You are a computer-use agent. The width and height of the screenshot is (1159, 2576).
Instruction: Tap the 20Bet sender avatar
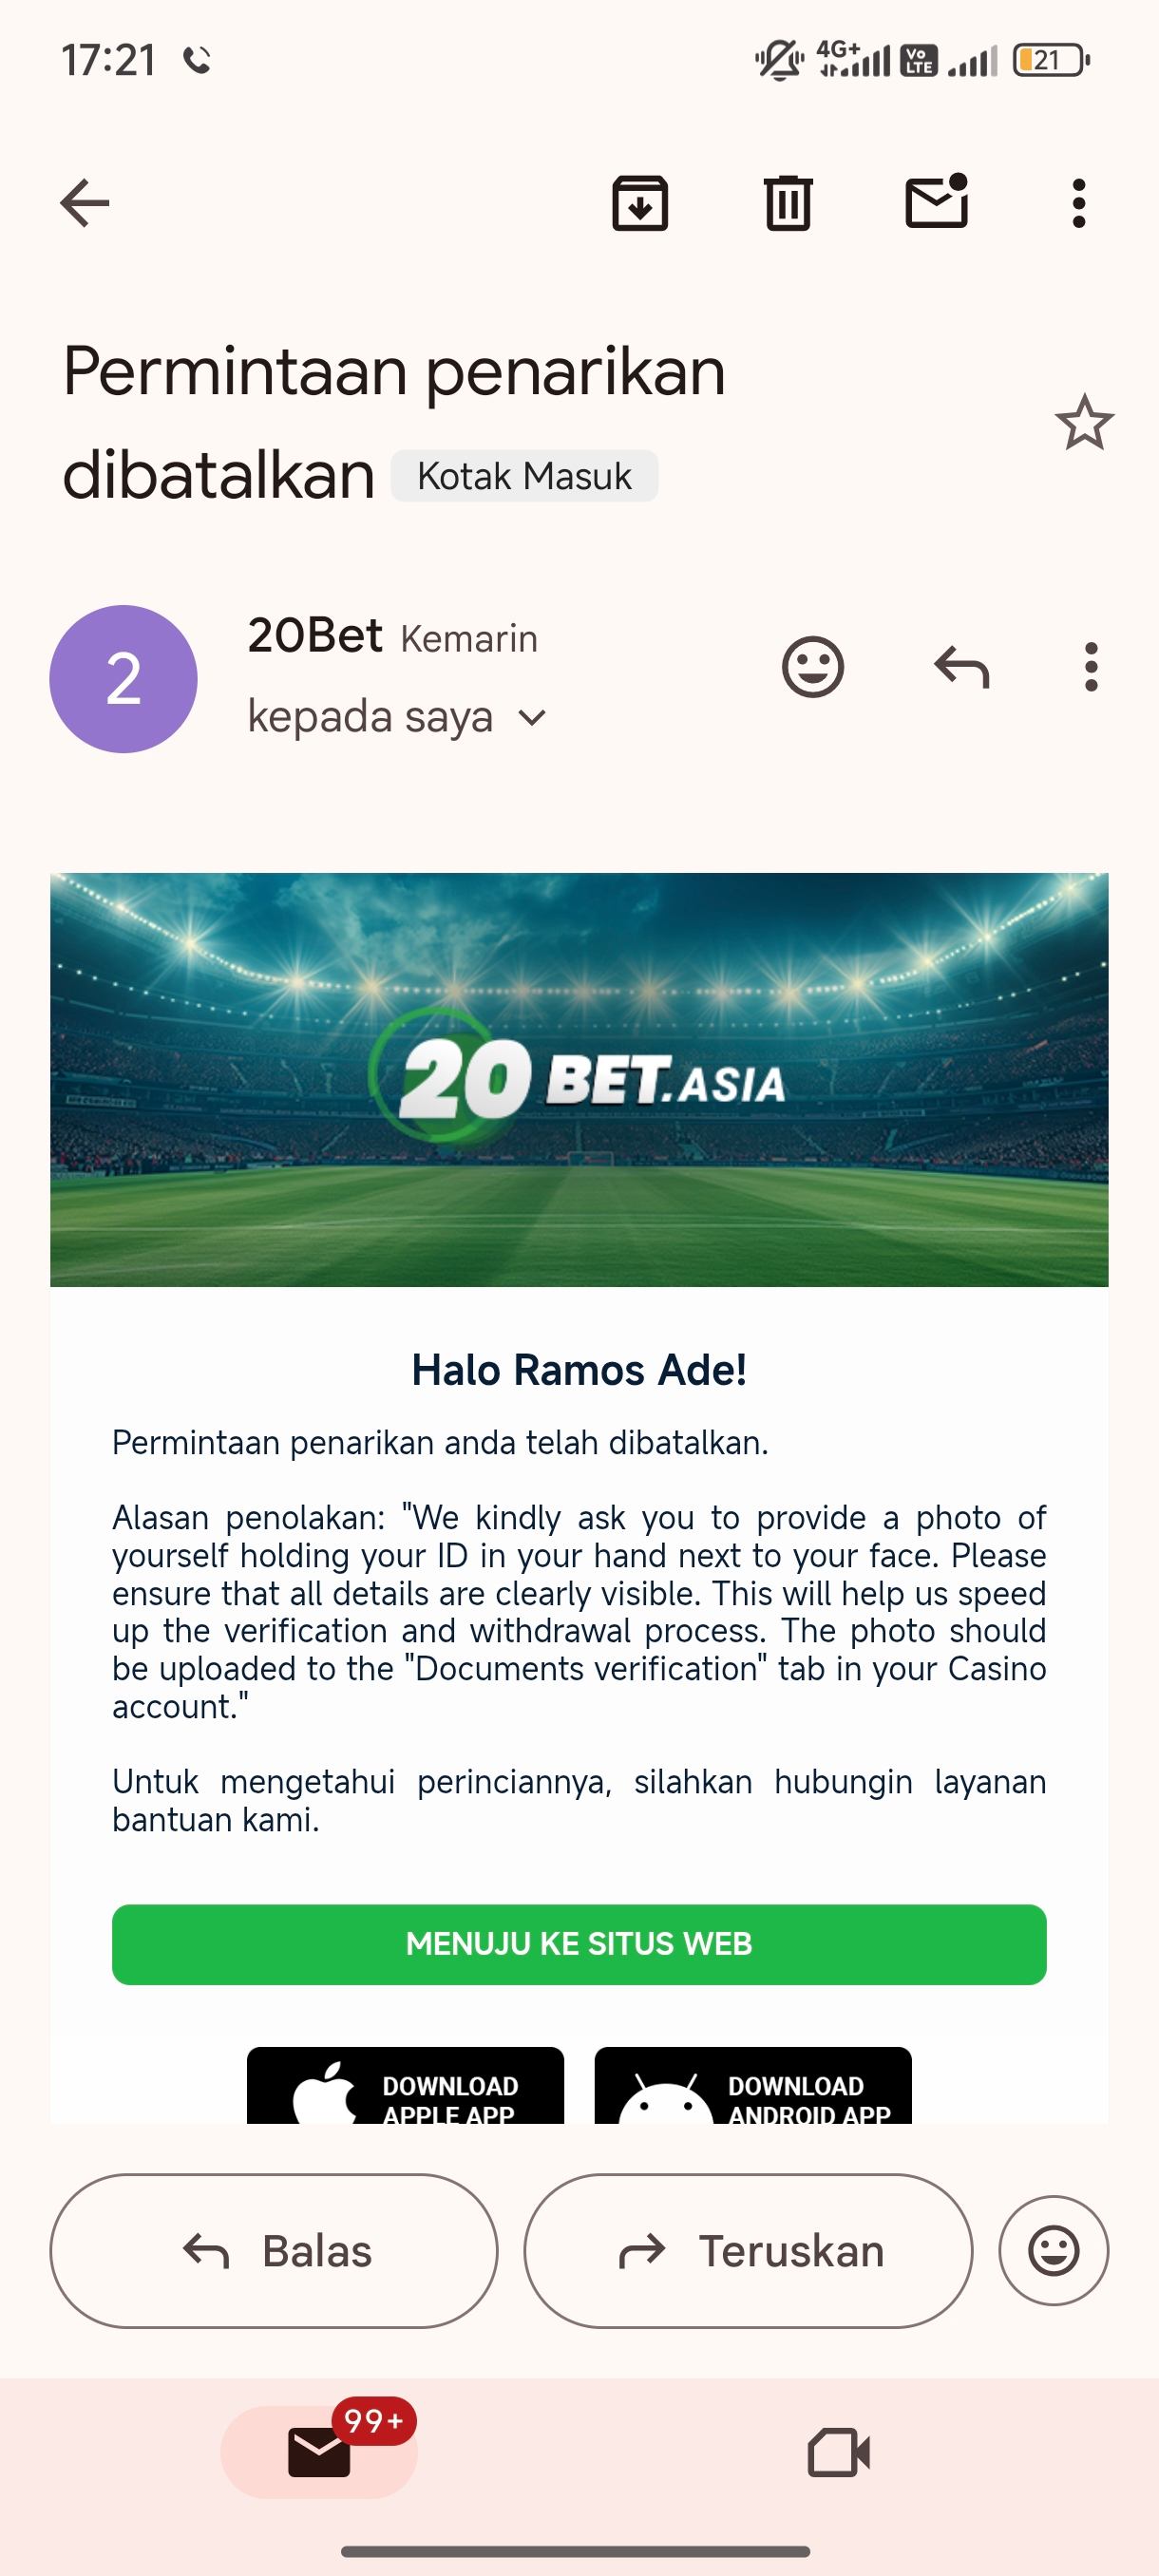coord(123,679)
